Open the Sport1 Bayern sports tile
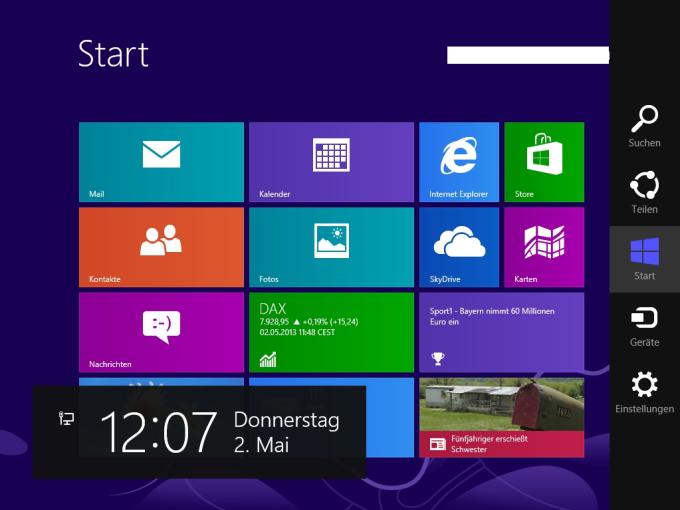680x510 pixels. click(501, 332)
